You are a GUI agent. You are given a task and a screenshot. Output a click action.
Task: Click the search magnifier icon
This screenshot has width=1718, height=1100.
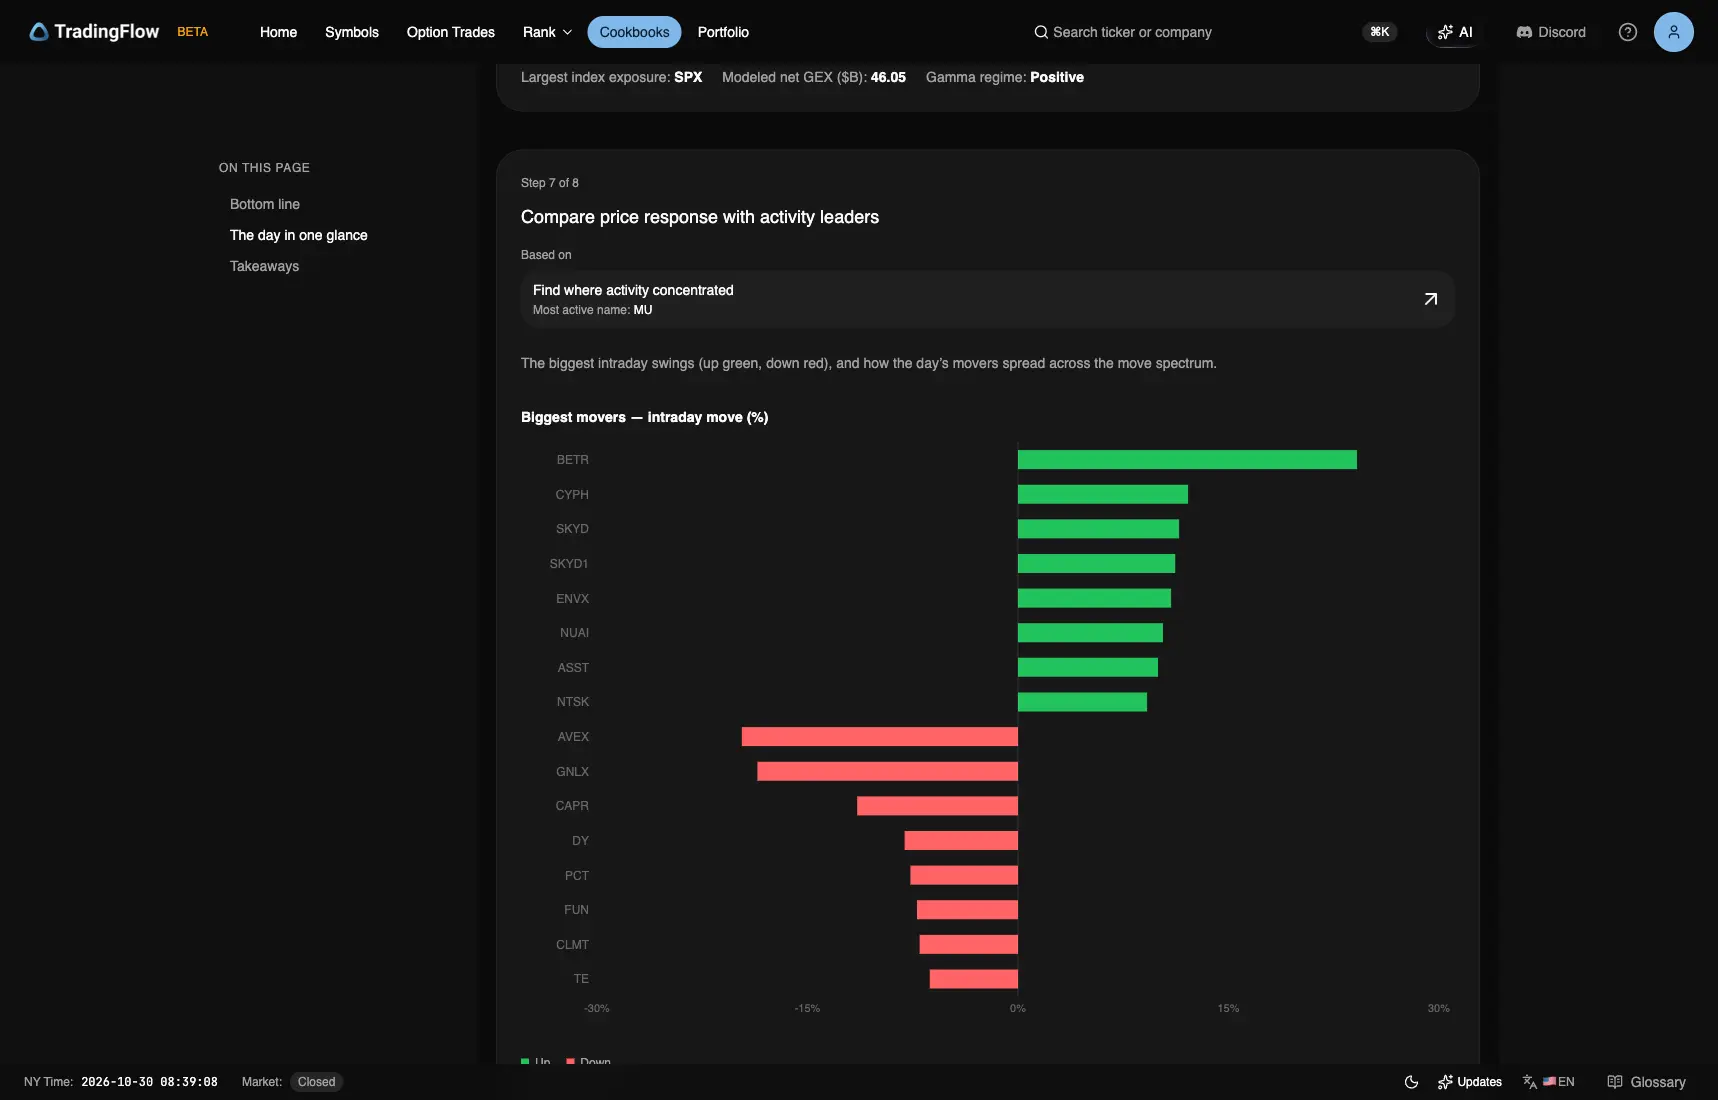click(x=1041, y=32)
